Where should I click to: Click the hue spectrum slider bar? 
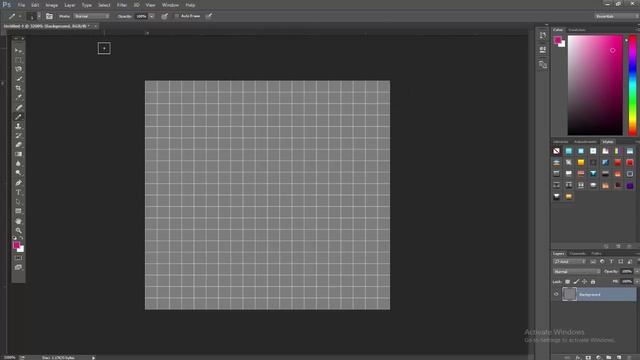[632, 85]
